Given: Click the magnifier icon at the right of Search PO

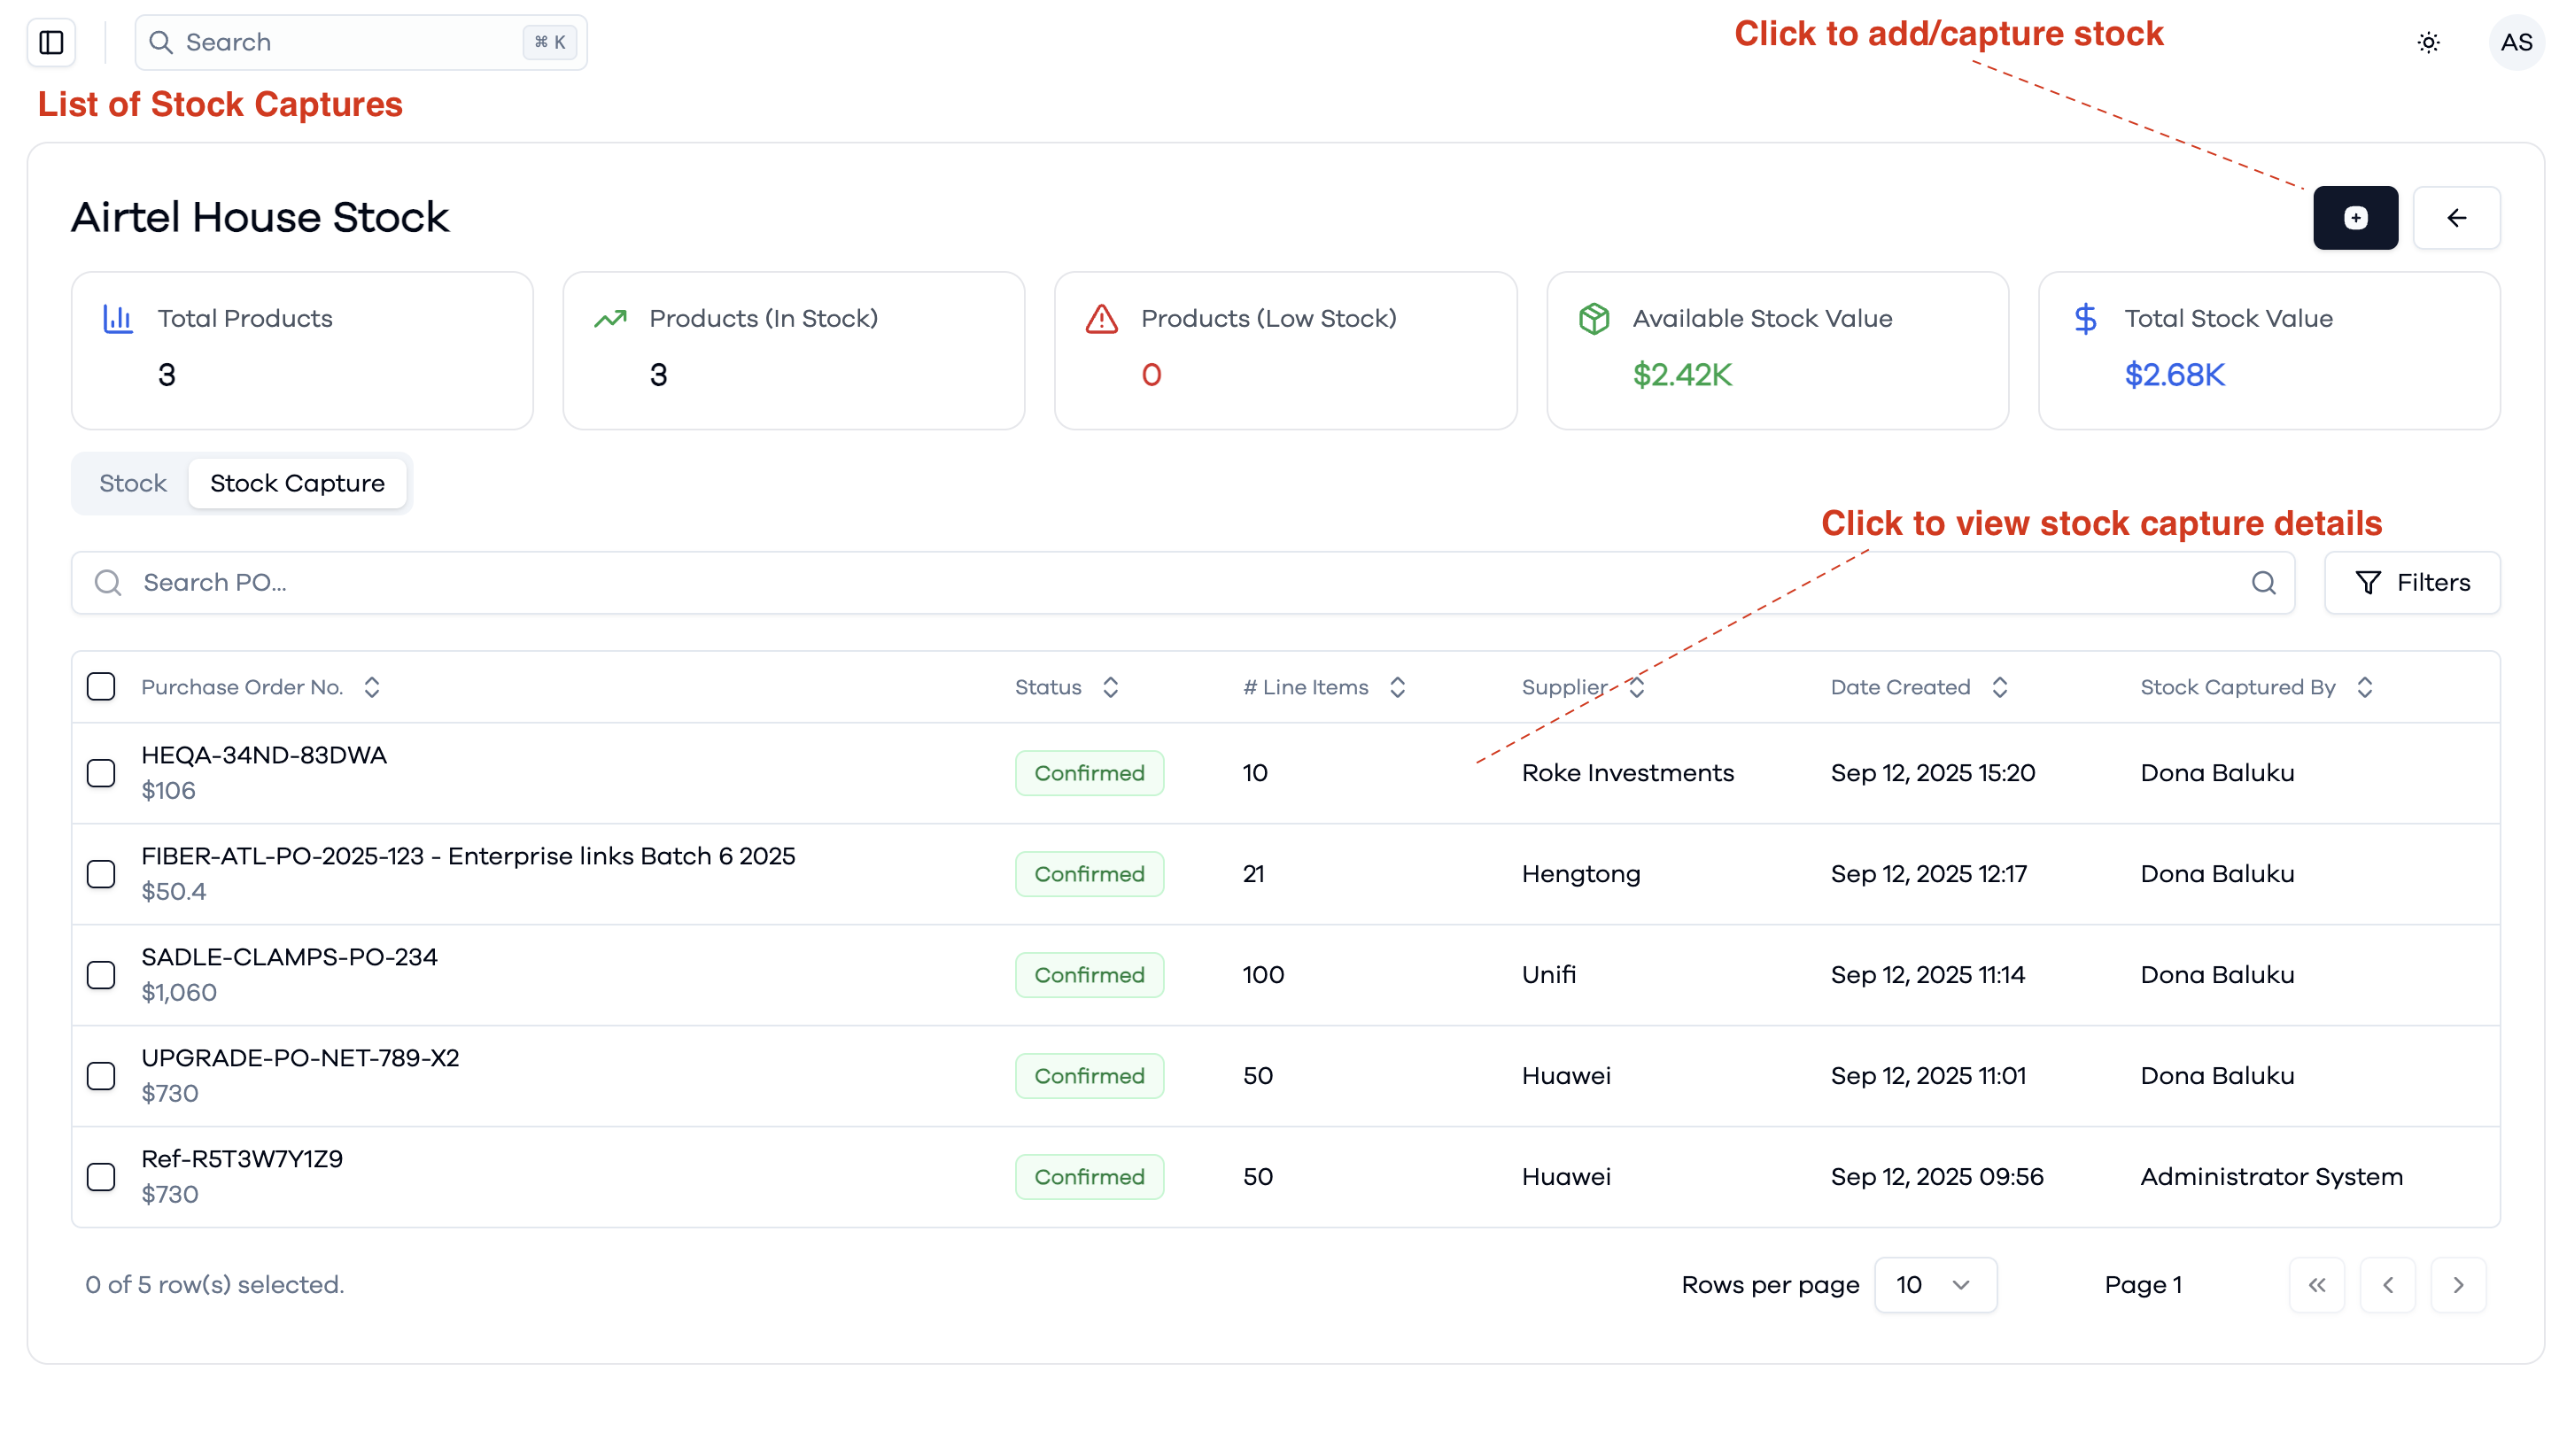Looking at the screenshot, I should pyautogui.click(x=2263, y=582).
